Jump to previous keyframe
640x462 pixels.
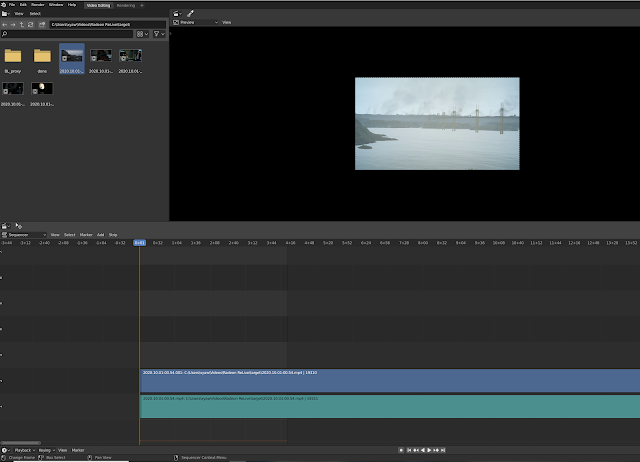tap(416, 450)
